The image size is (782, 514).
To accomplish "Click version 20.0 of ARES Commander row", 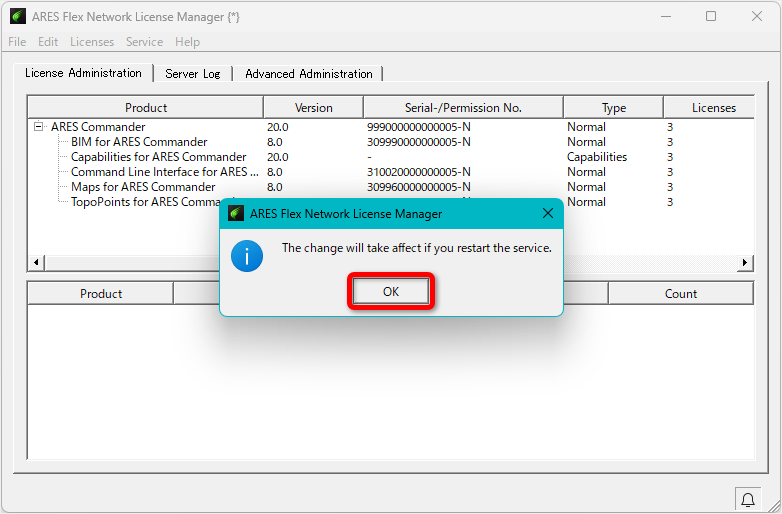I will click(277, 127).
